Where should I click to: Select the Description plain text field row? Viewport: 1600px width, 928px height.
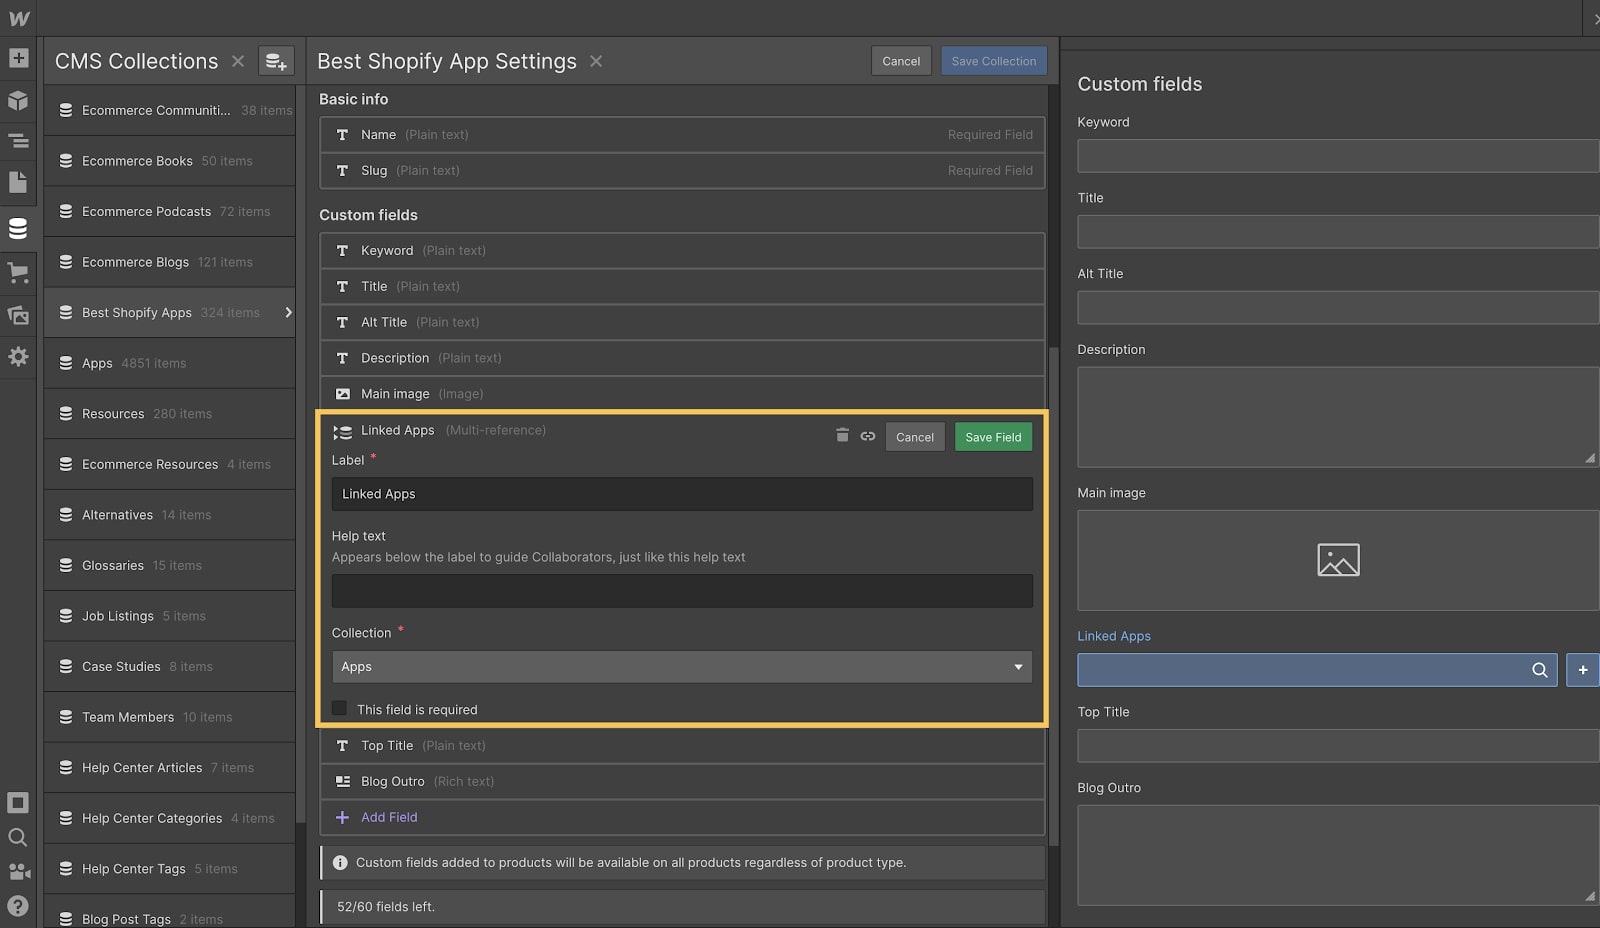coord(682,358)
